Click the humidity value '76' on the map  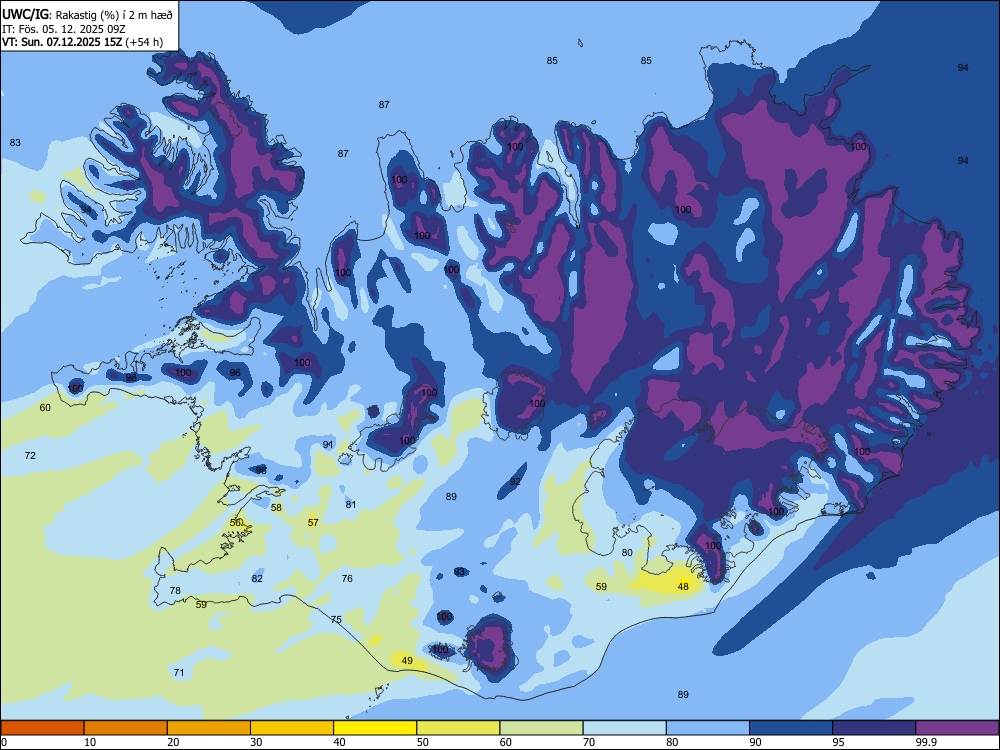tap(347, 578)
